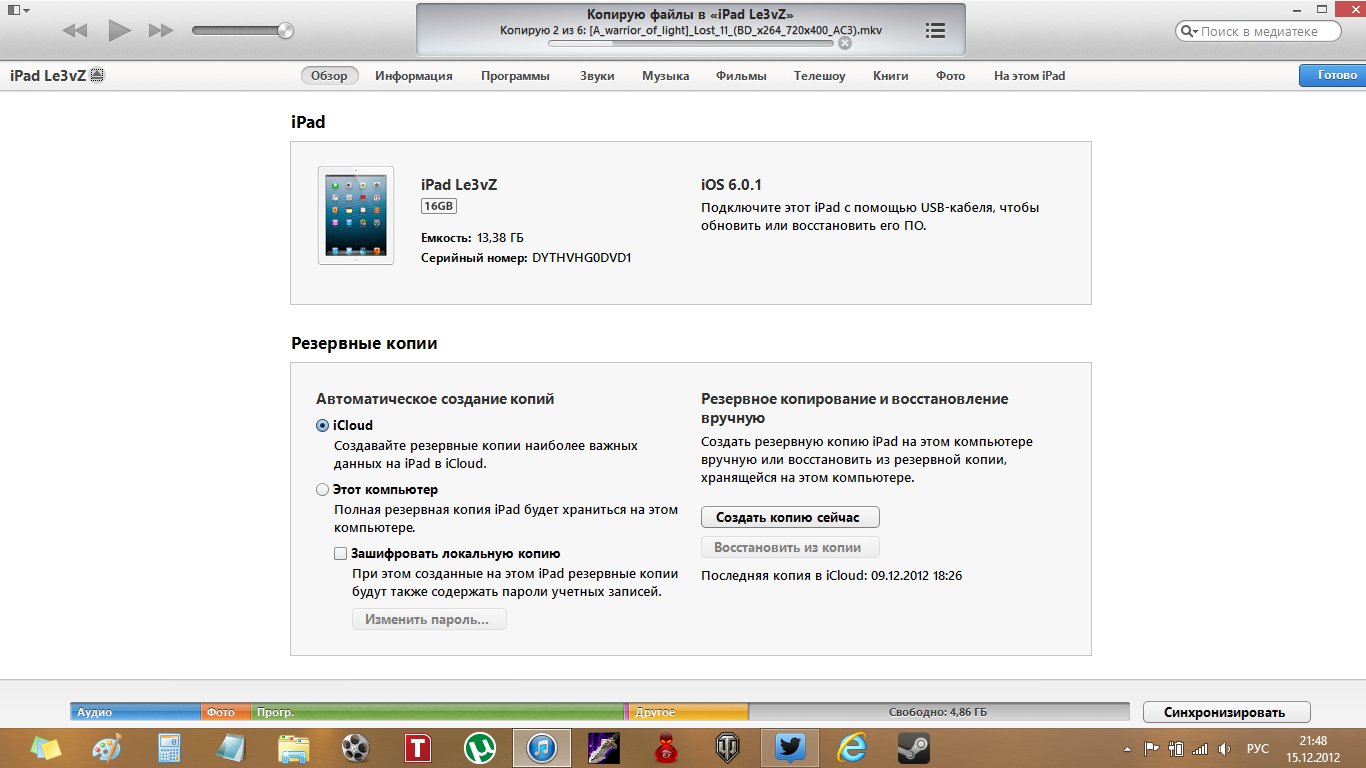Image resolution: width=1366 pixels, height=768 pixels.
Task: Open the iTunes window menu icon
Action: [x=18, y=9]
